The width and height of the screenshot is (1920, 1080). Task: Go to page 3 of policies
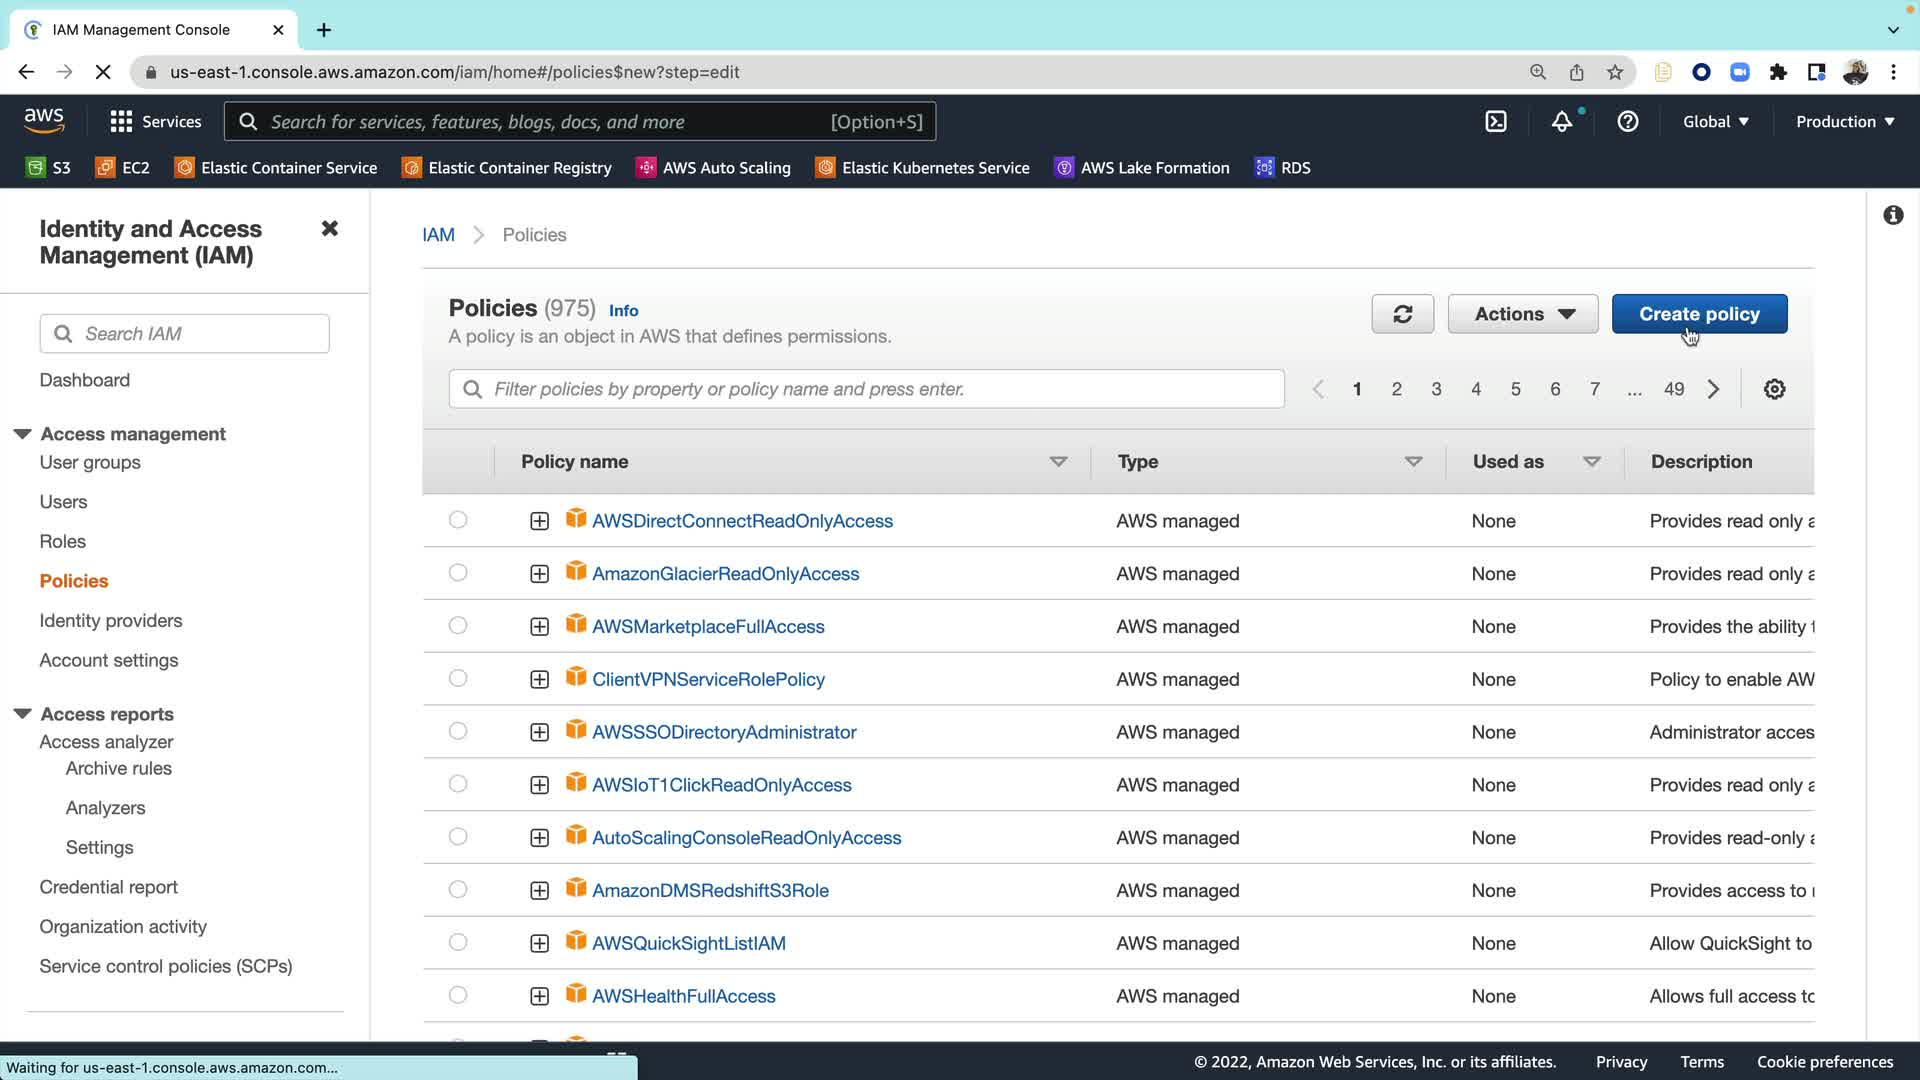point(1436,389)
